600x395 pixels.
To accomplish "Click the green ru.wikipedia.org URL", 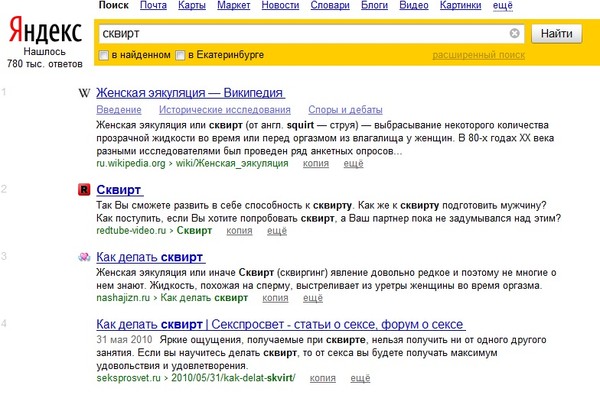I will tap(192, 163).
